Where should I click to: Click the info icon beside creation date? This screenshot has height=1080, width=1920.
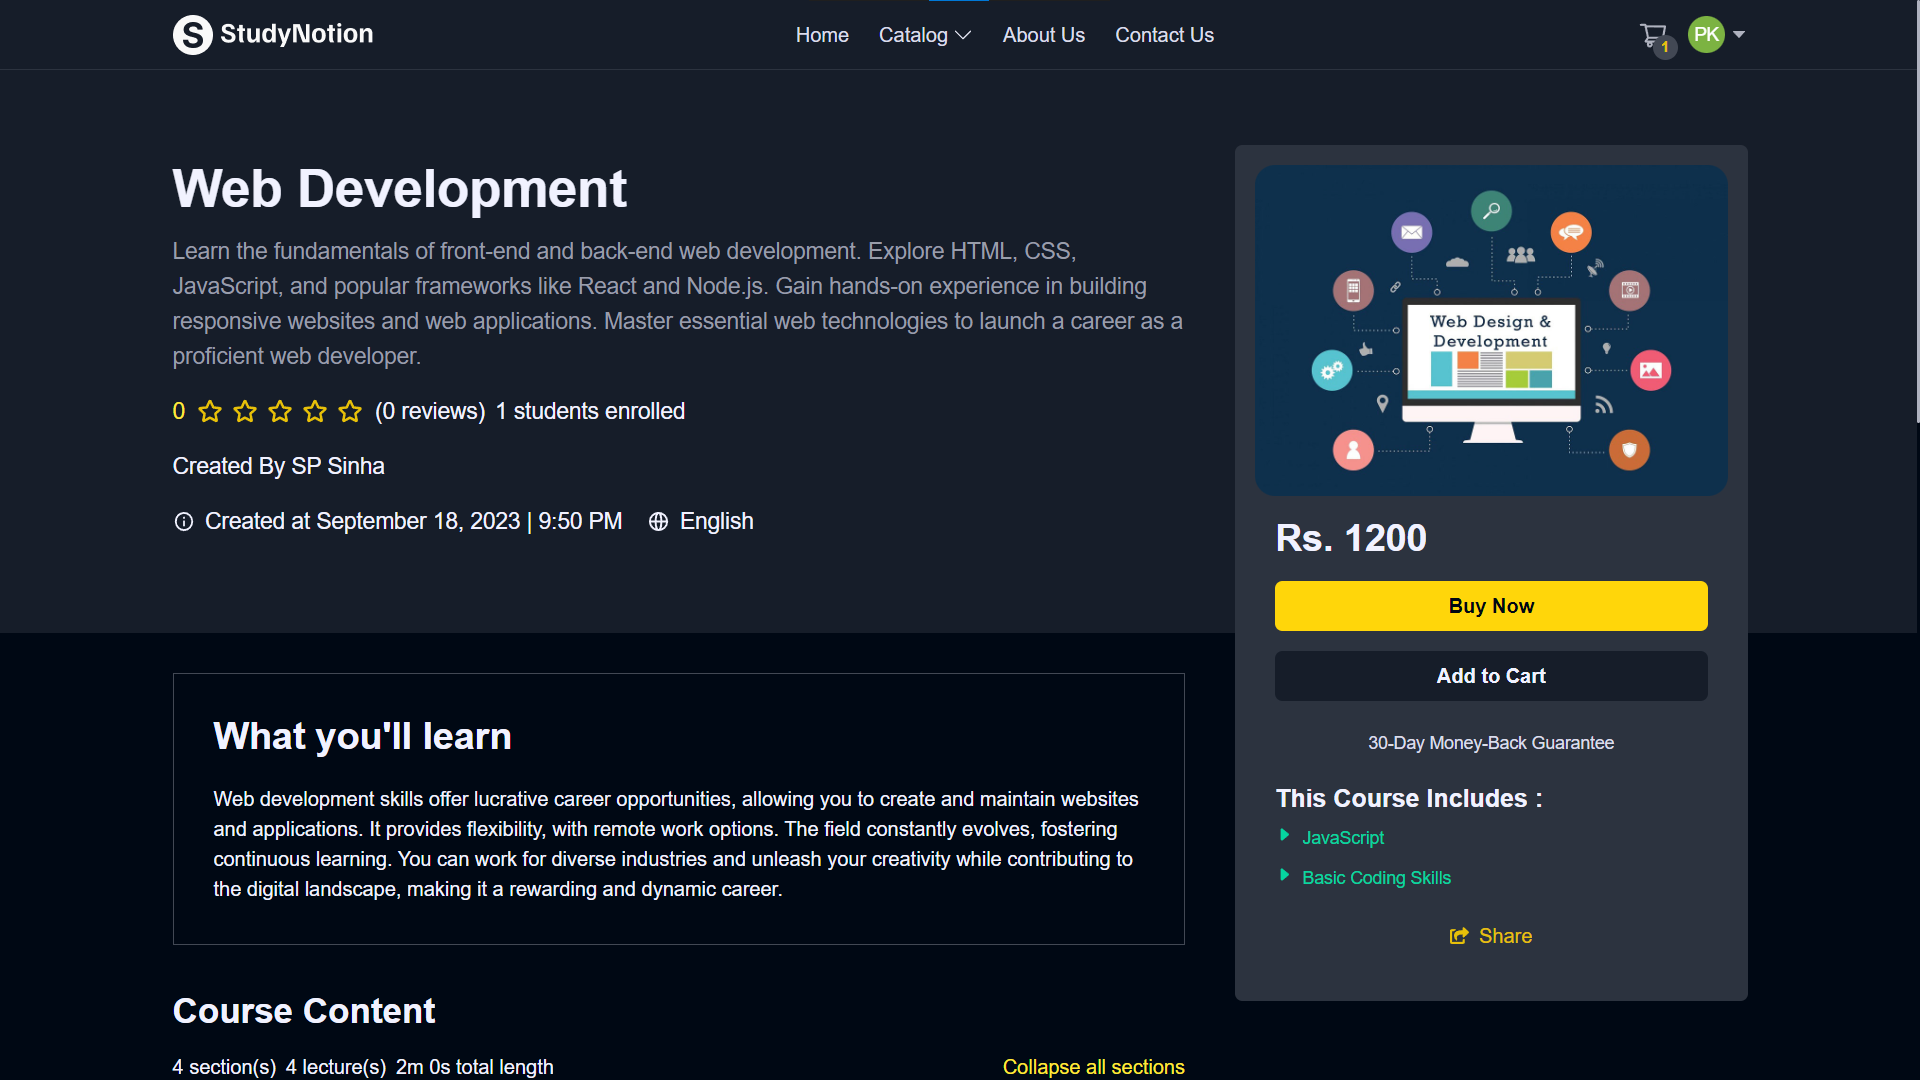coord(184,522)
